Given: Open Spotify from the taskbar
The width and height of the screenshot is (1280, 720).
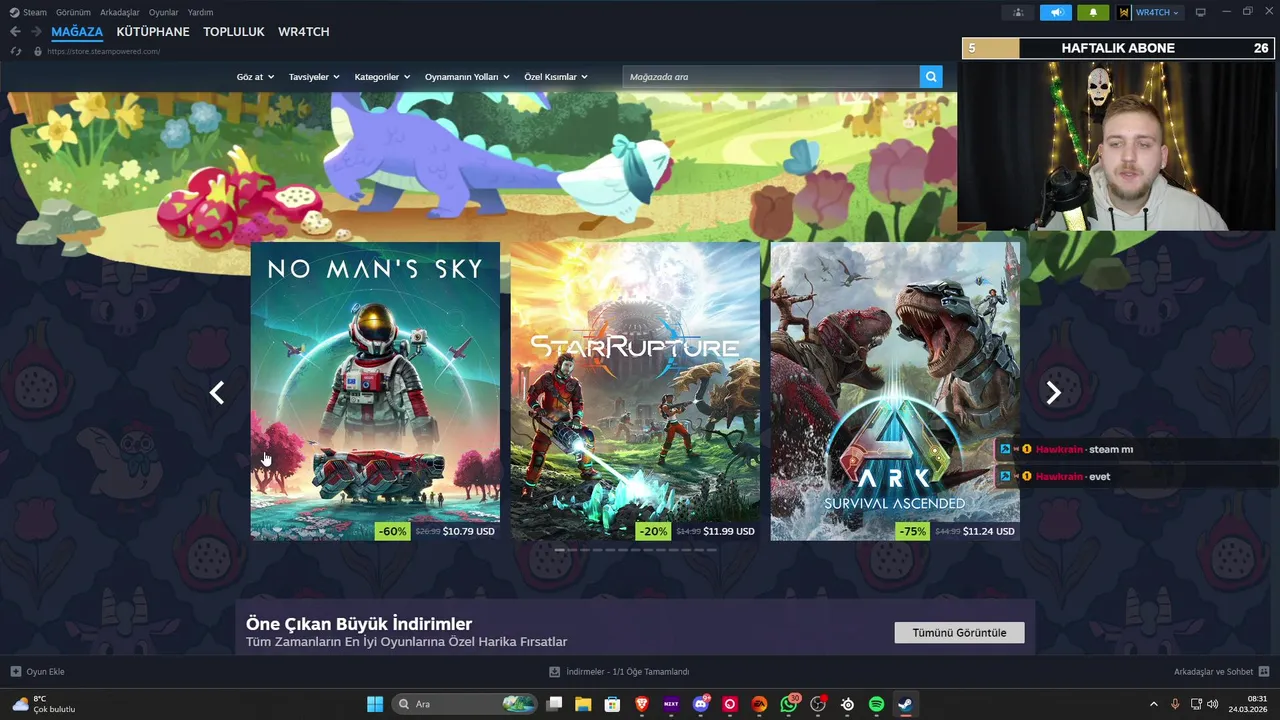Looking at the screenshot, I should point(877,704).
